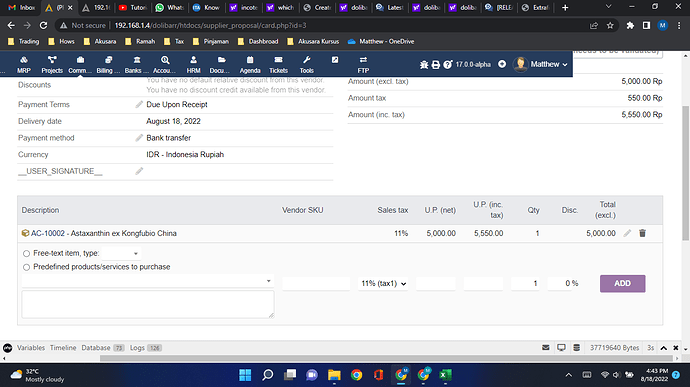Open the 11% (tax1) sales tax dropdown
This screenshot has width=690, height=387.
[x=383, y=284]
